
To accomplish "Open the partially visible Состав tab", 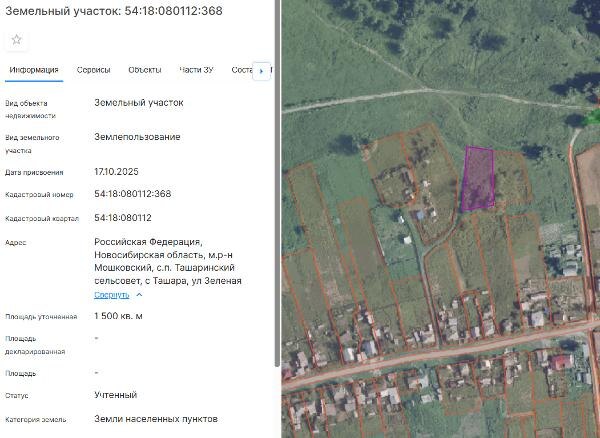I will (242, 70).
